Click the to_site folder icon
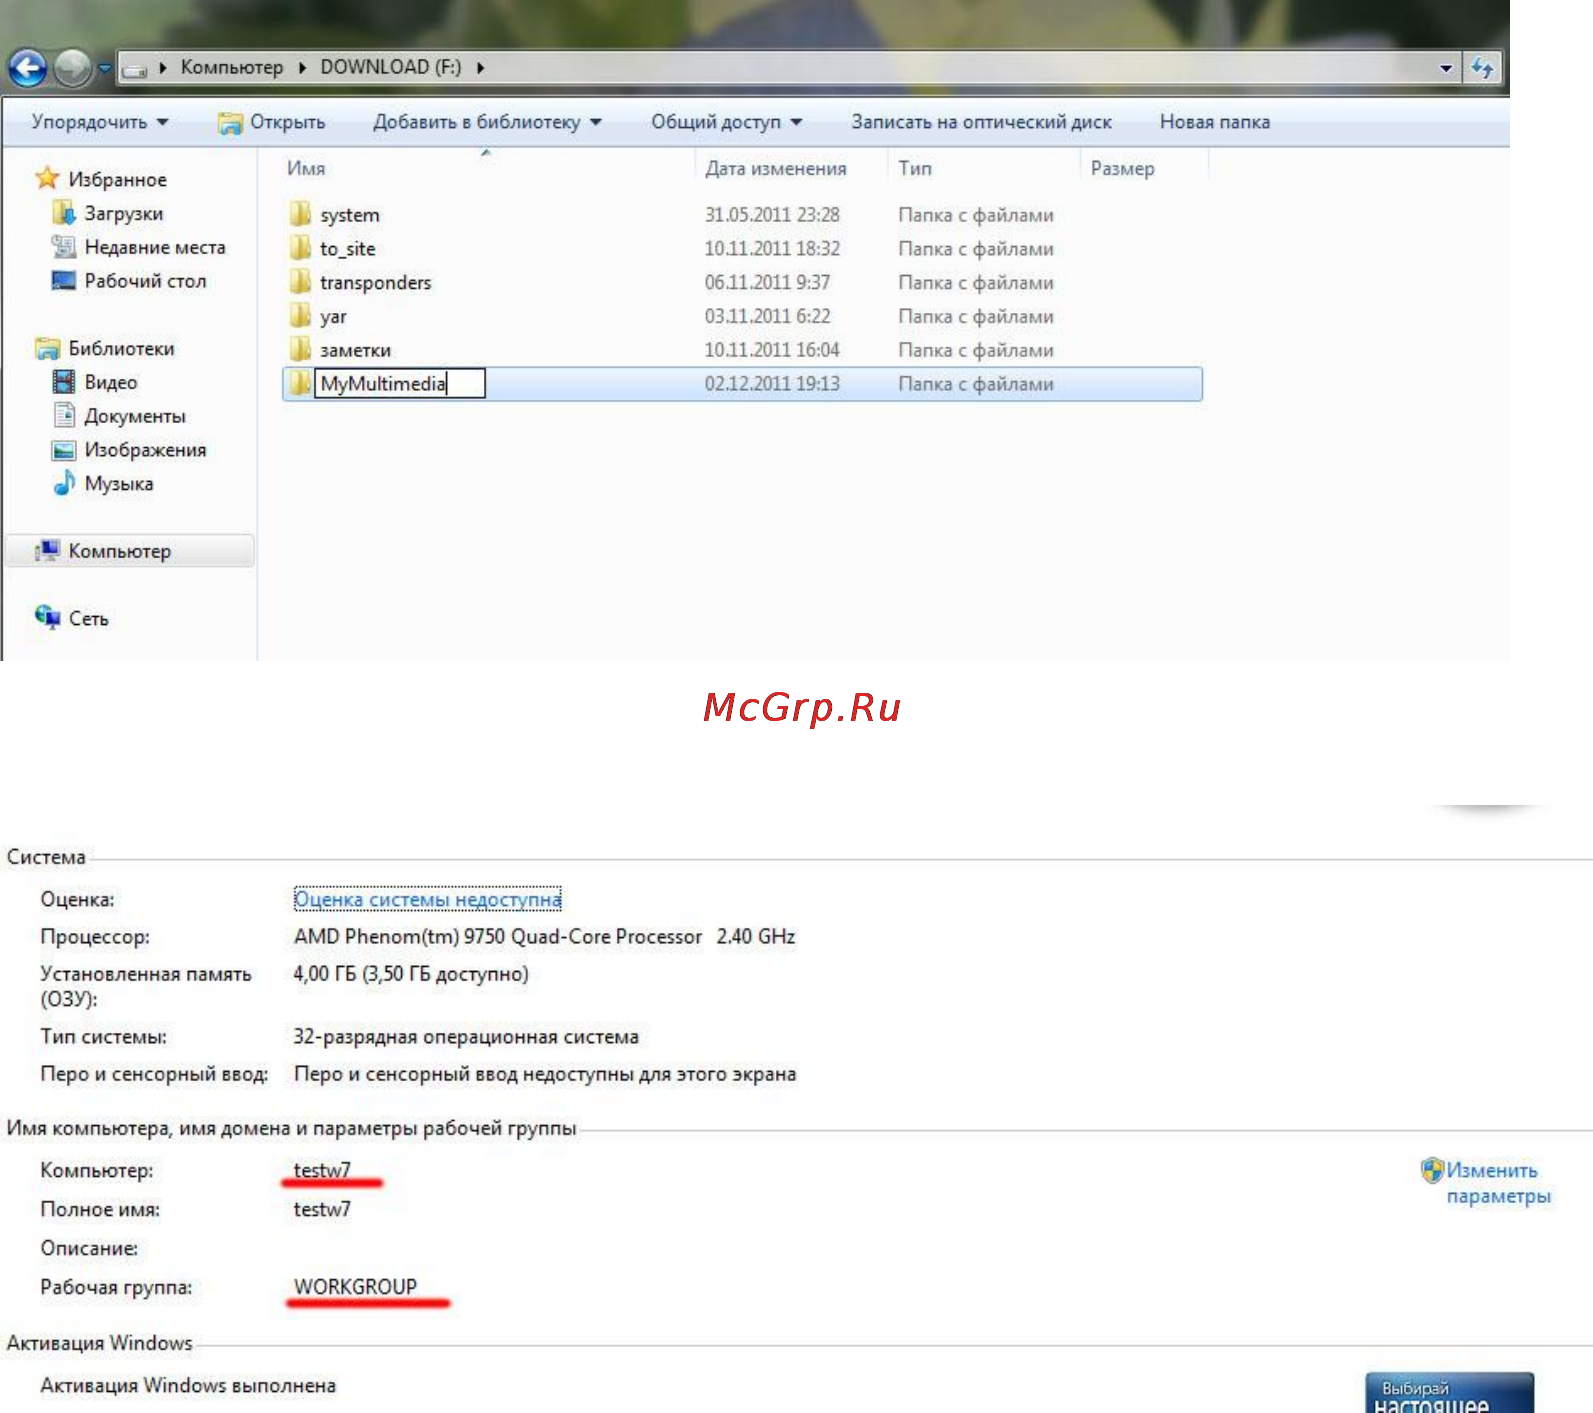1593x1413 pixels. click(300, 248)
